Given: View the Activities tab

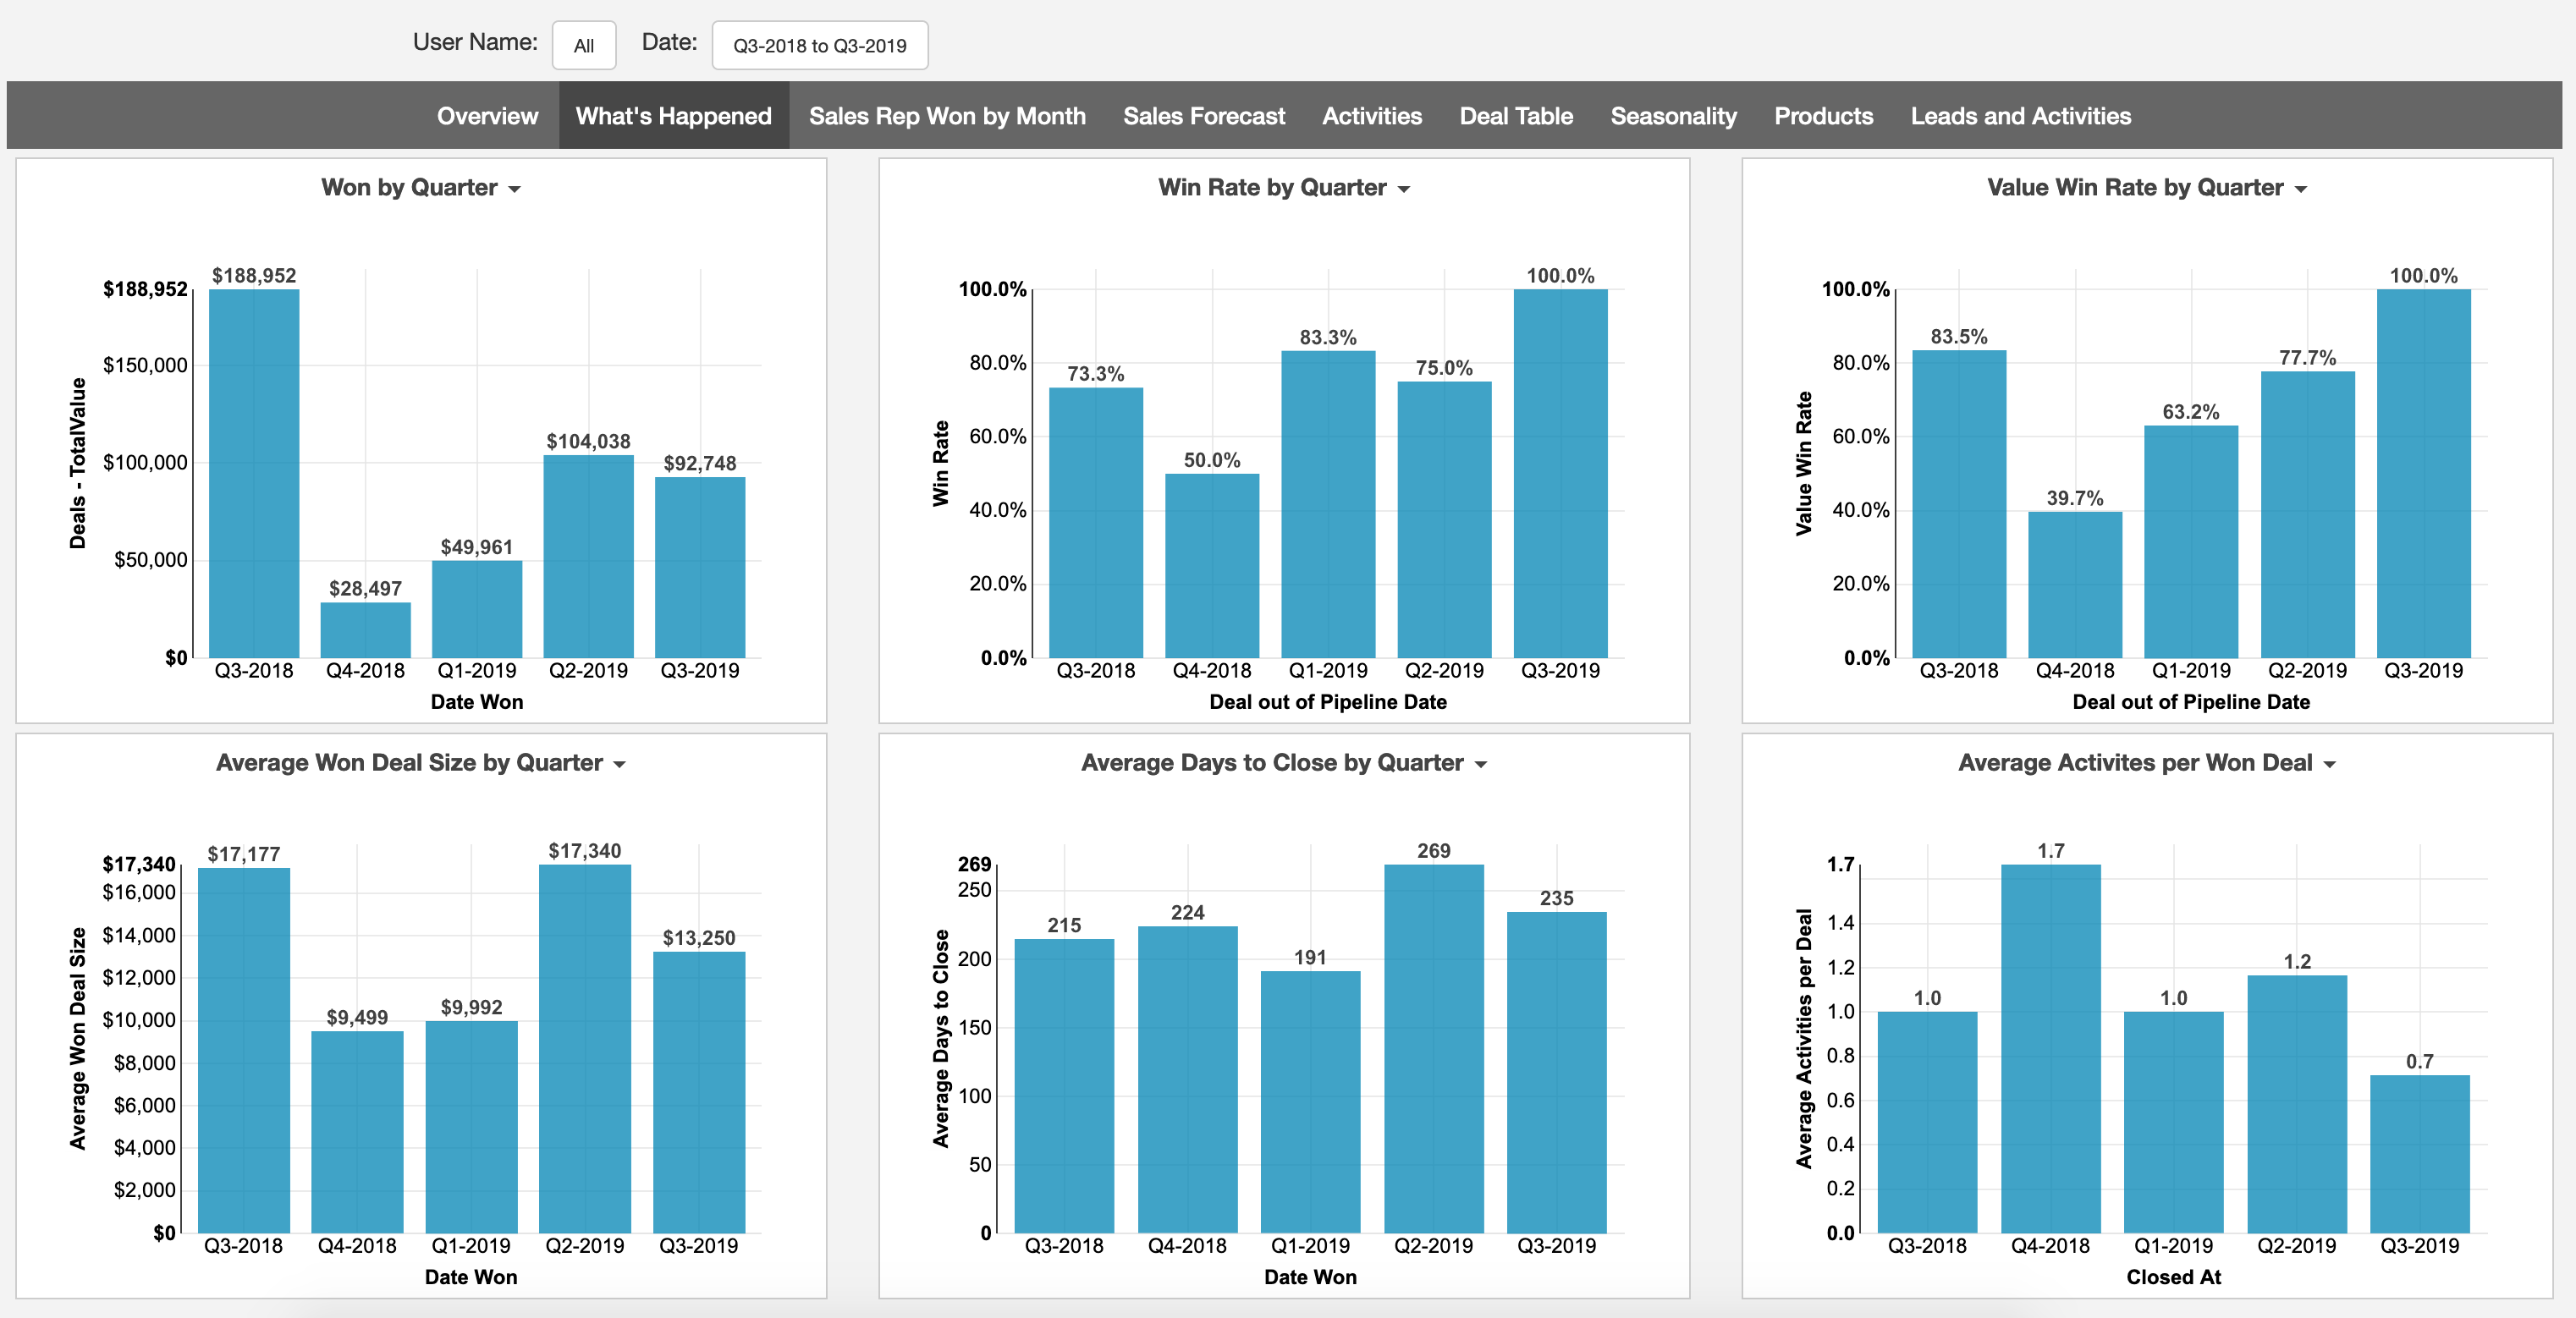Looking at the screenshot, I should tap(1372, 115).
